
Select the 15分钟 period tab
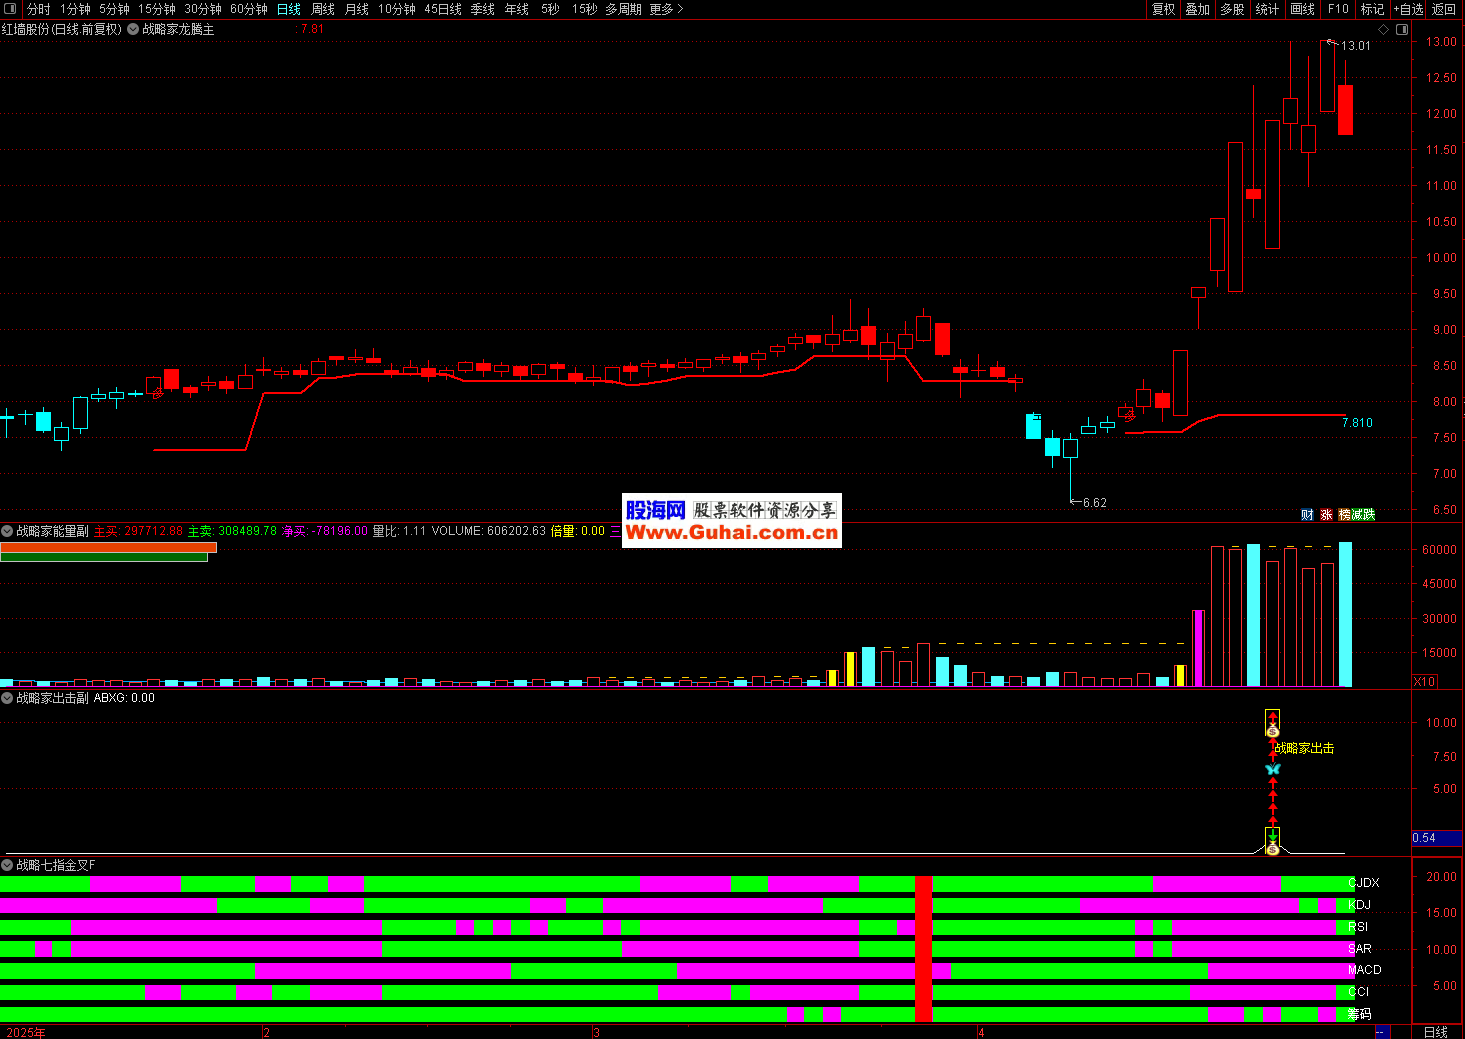click(x=157, y=9)
